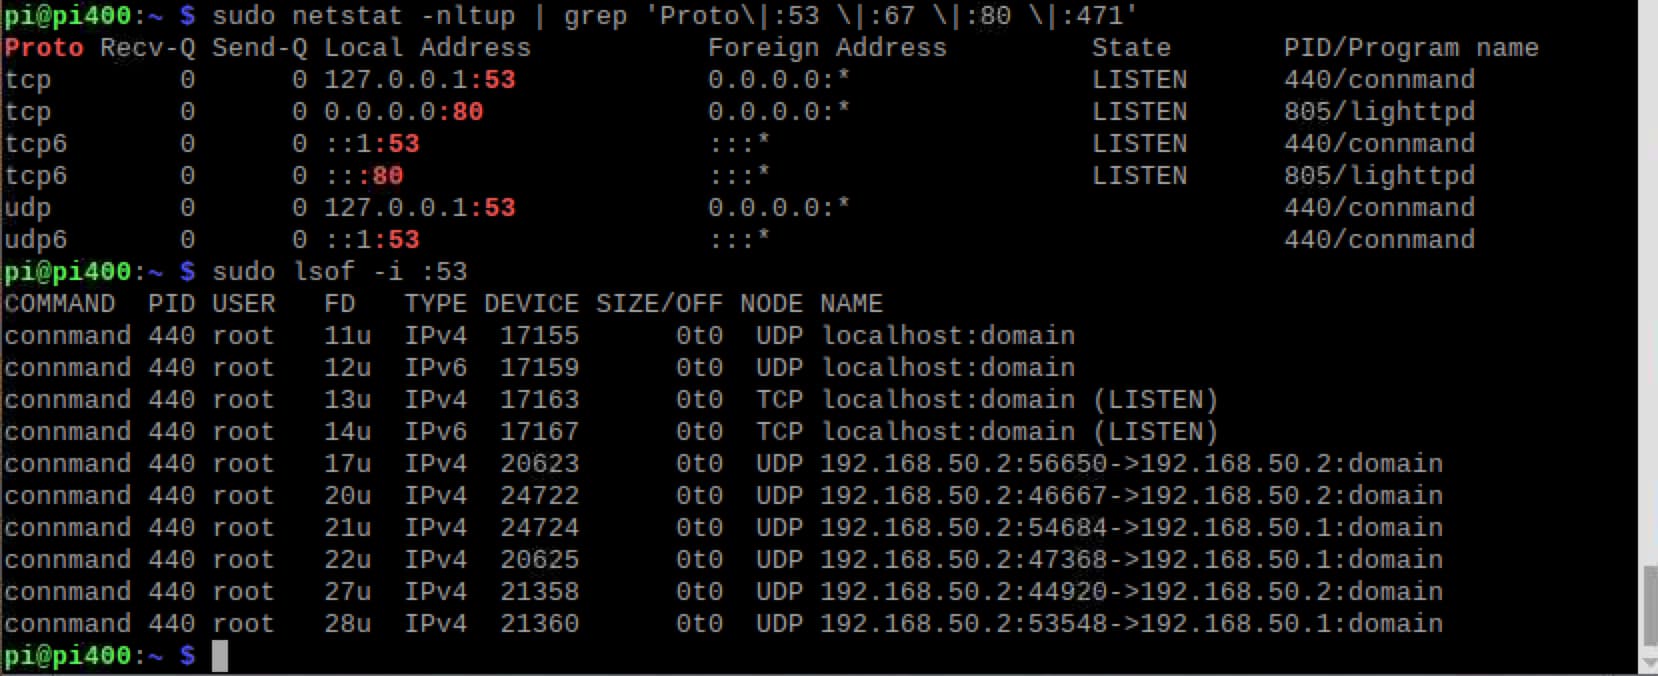Click the terminal scrollbar thumb
The height and width of the screenshot is (676, 1658).
1649,607
